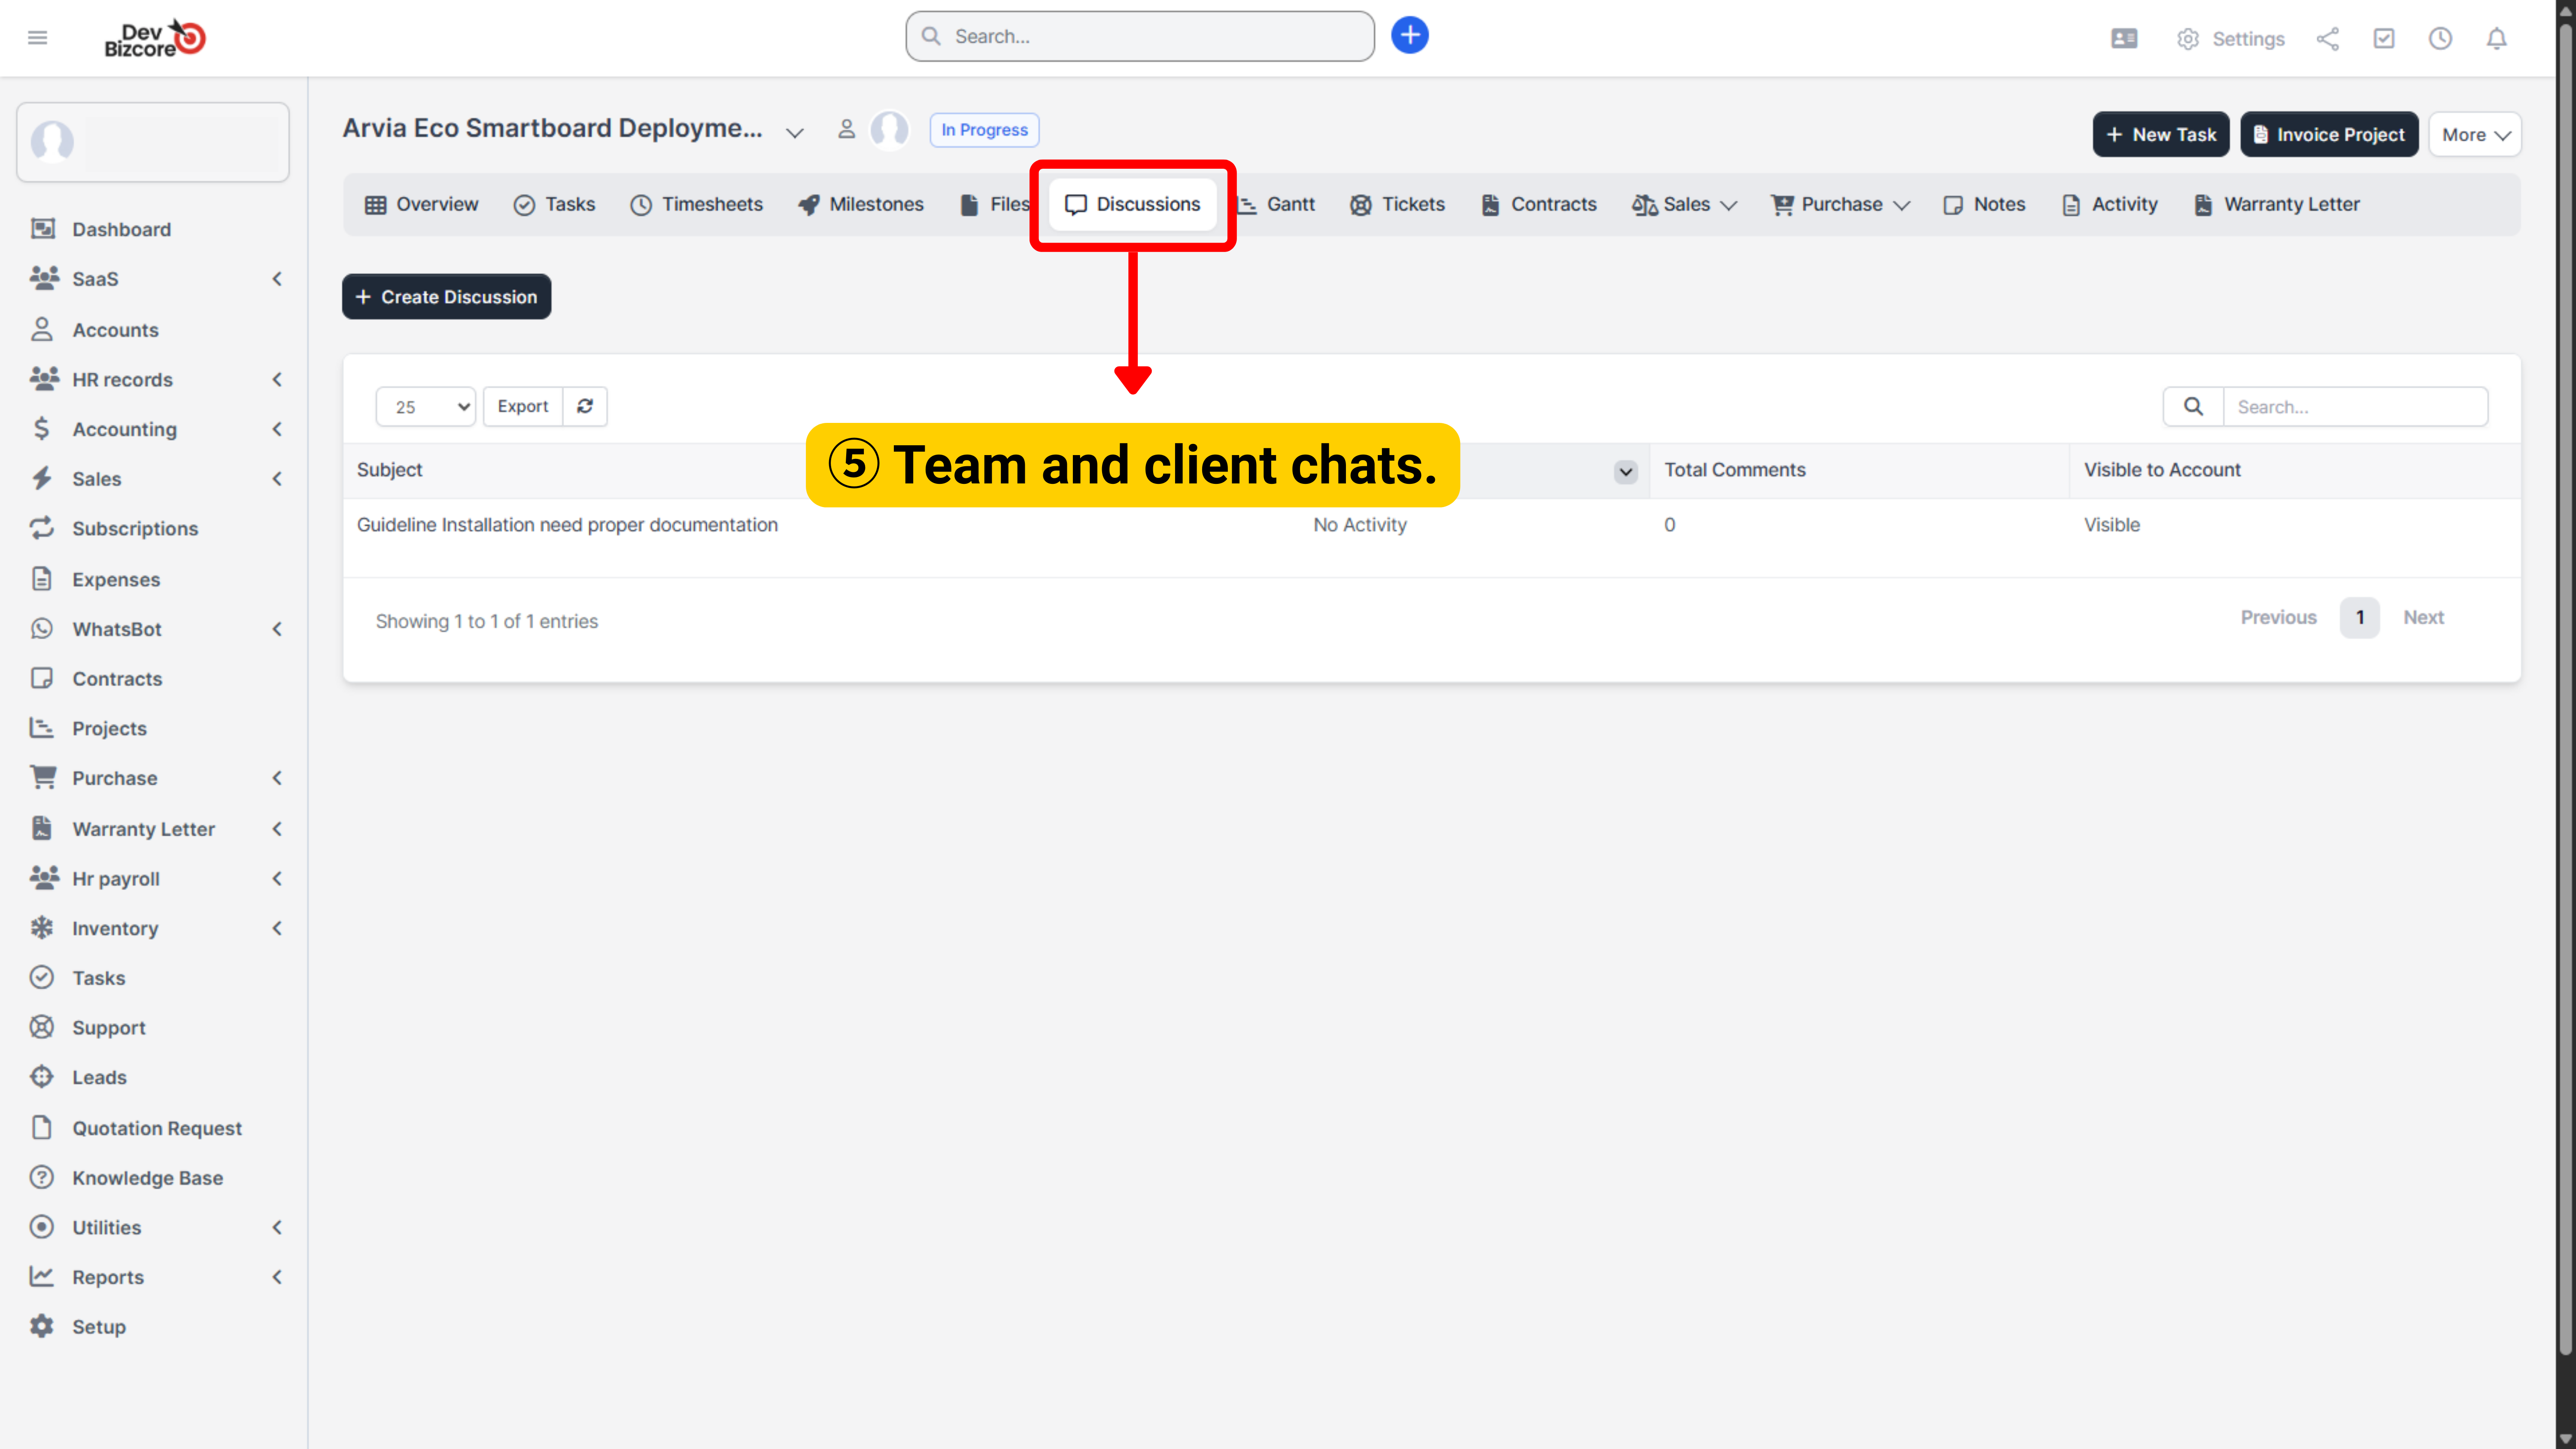The image size is (2576, 1449).
Task: Open the column sort dropdown arrow
Action: click(1626, 471)
